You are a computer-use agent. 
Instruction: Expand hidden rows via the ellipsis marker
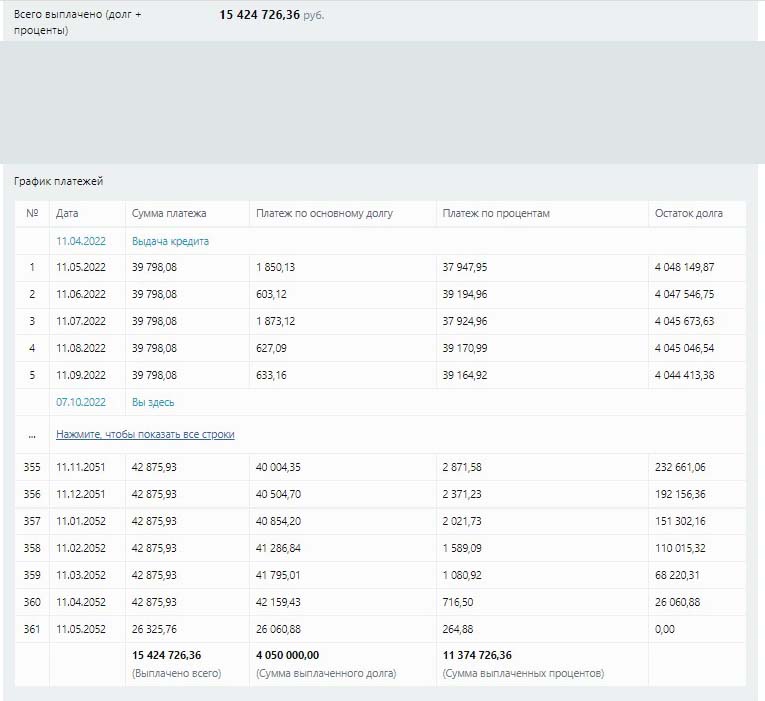coord(32,434)
